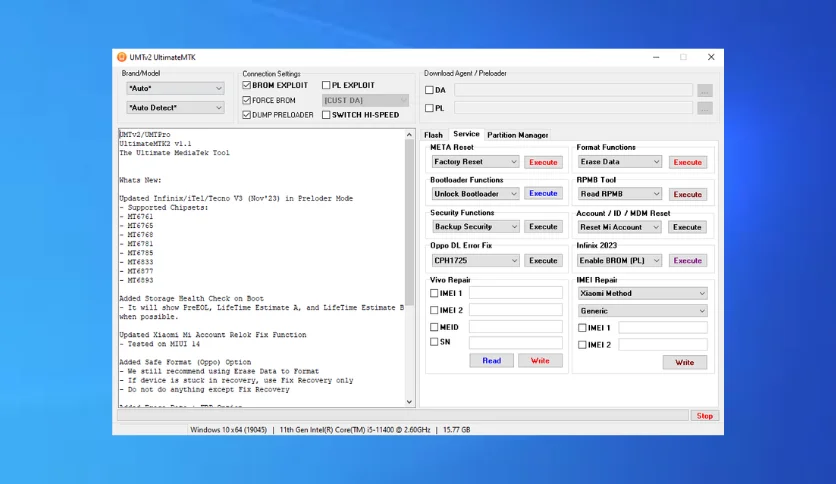The height and width of the screenshot is (484, 836).
Task: Execute Bootloader Functions
Action: click(x=543, y=193)
